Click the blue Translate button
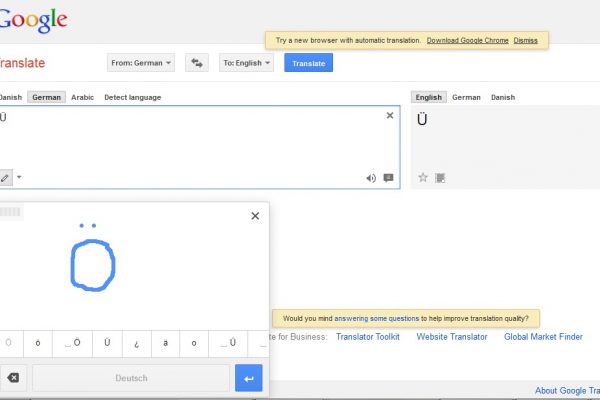 click(x=308, y=62)
